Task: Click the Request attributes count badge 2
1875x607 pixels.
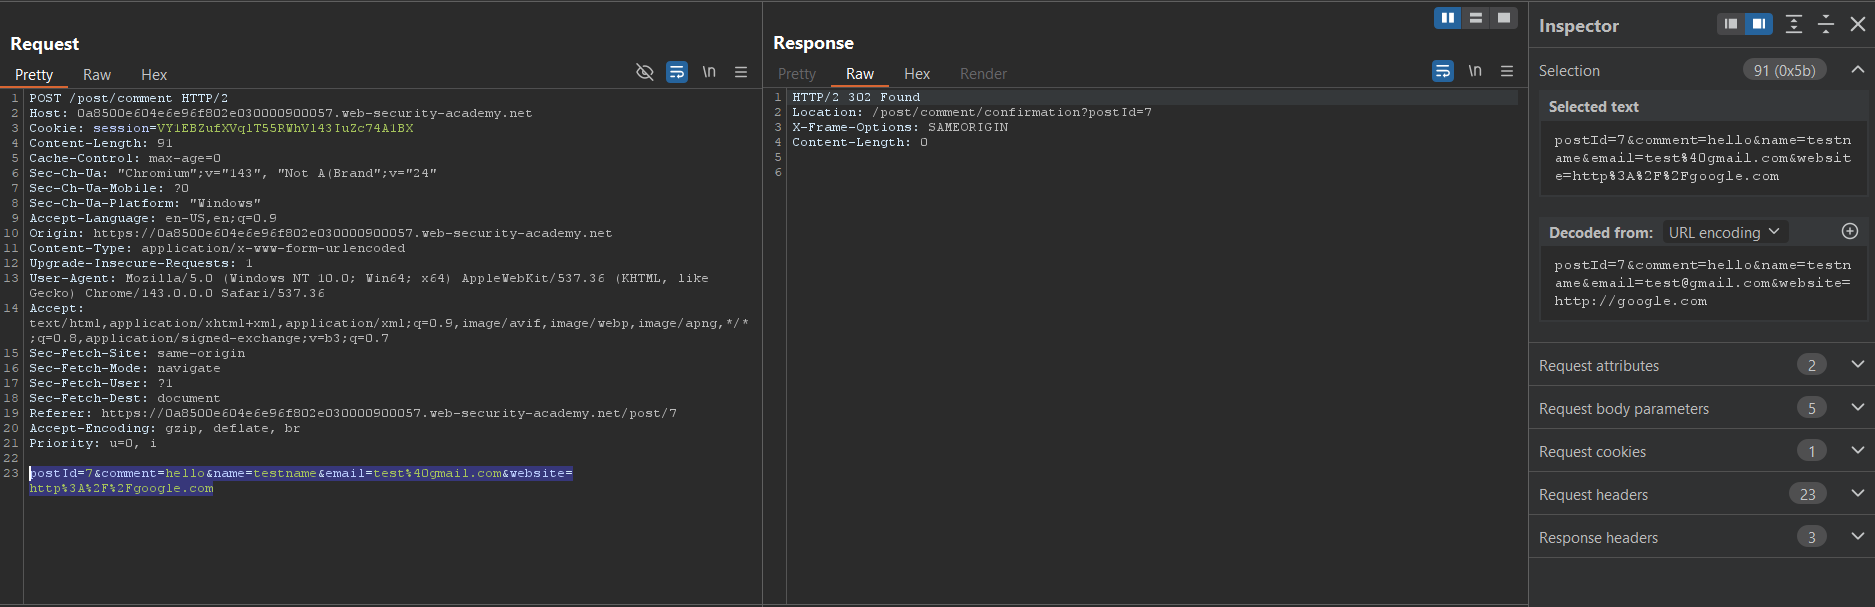Action: [1812, 365]
